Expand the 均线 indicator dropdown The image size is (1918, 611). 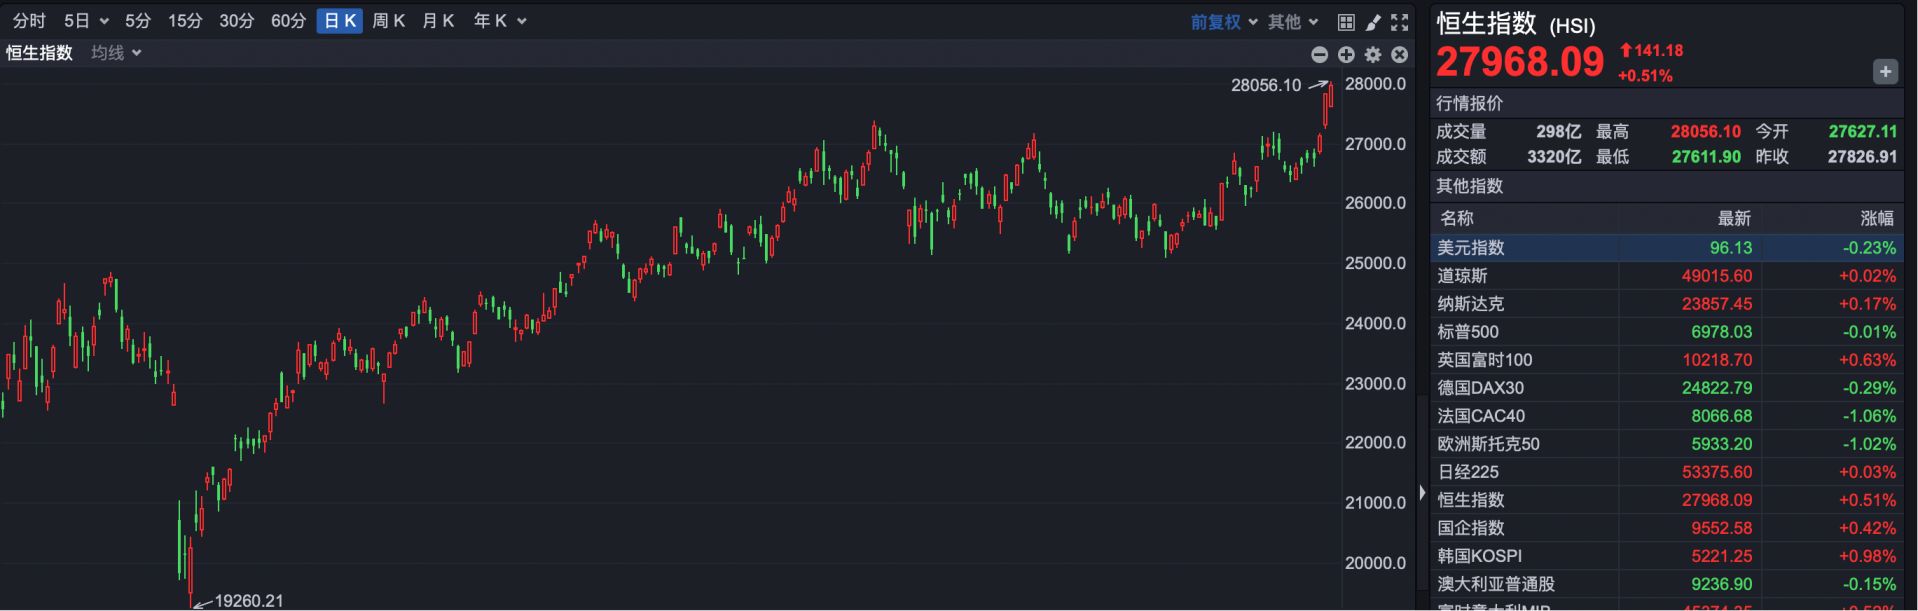(x=116, y=53)
